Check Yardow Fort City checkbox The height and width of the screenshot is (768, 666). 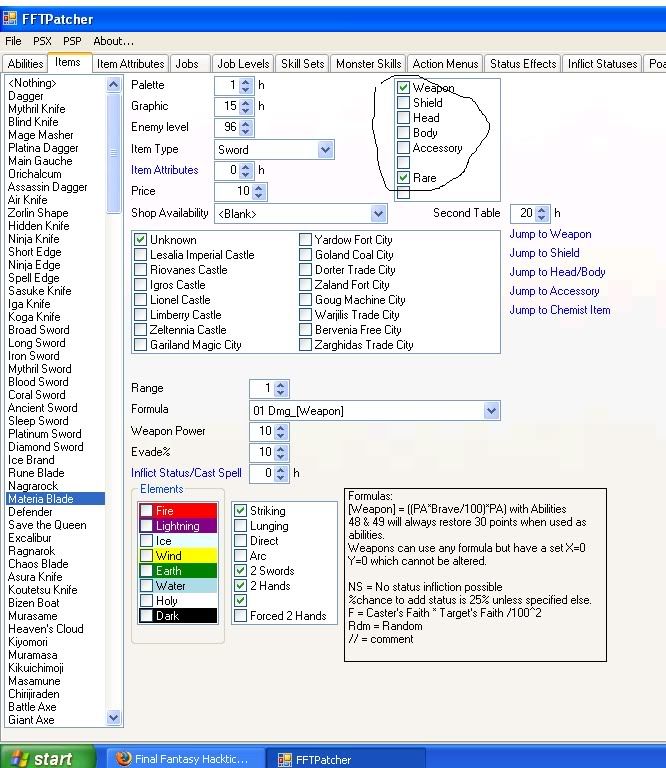305,240
